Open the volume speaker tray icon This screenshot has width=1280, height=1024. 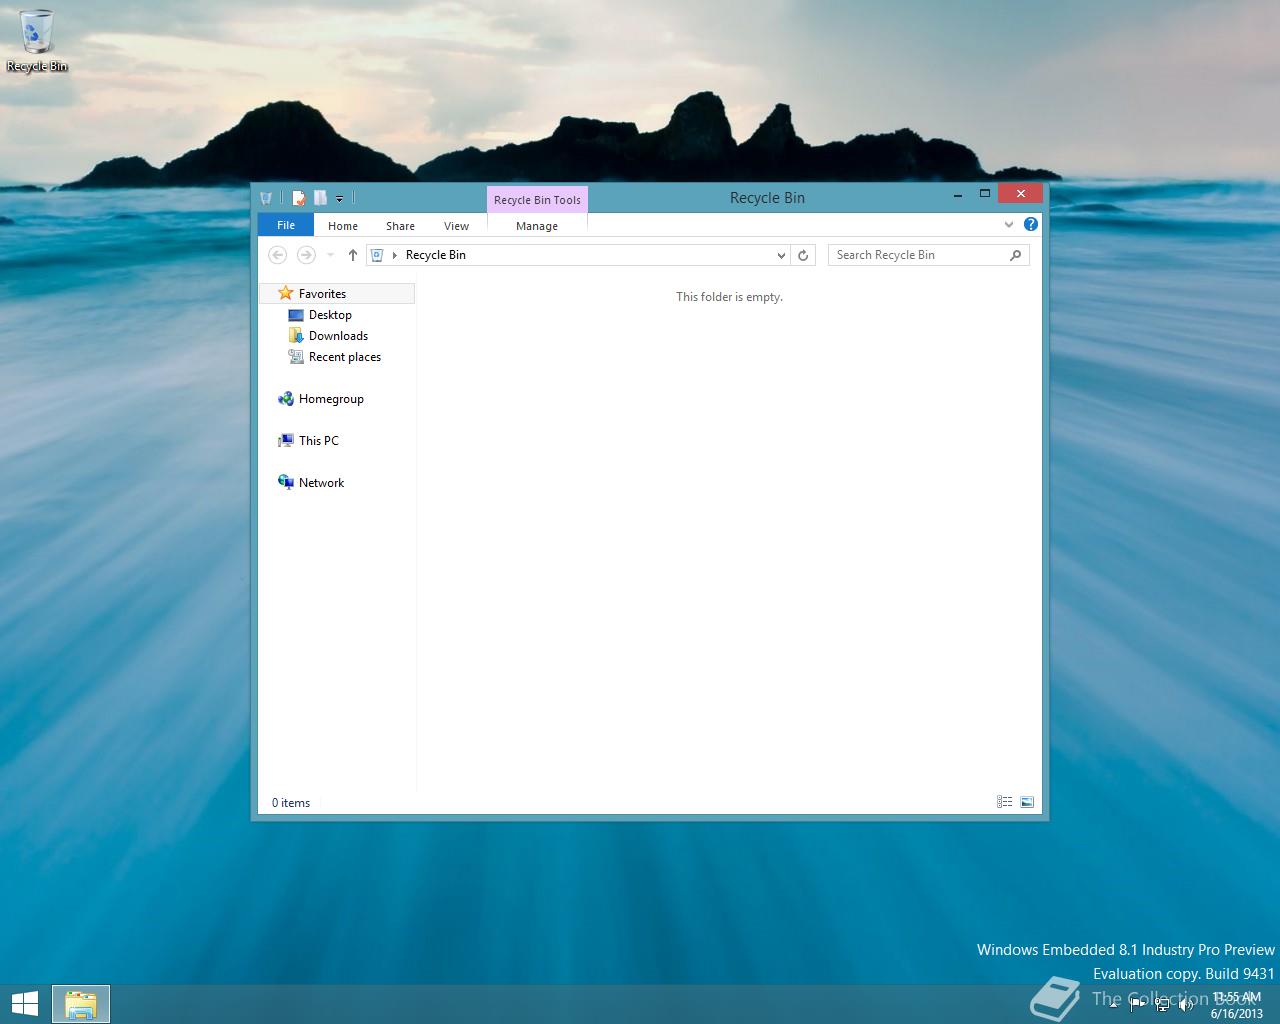point(1187,1005)
